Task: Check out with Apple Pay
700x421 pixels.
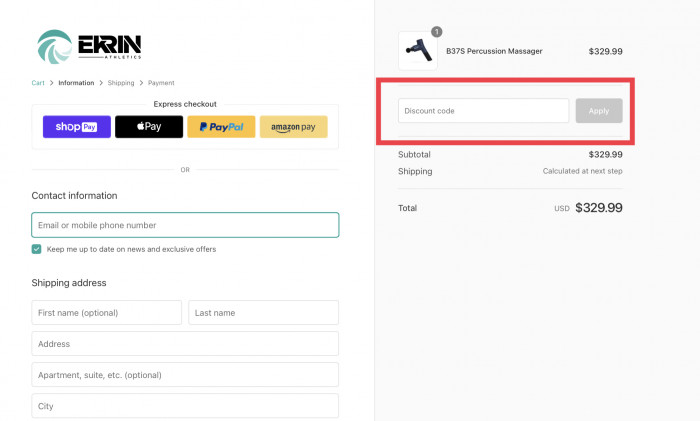Action: pyautogui.click(x=149, y=127)
